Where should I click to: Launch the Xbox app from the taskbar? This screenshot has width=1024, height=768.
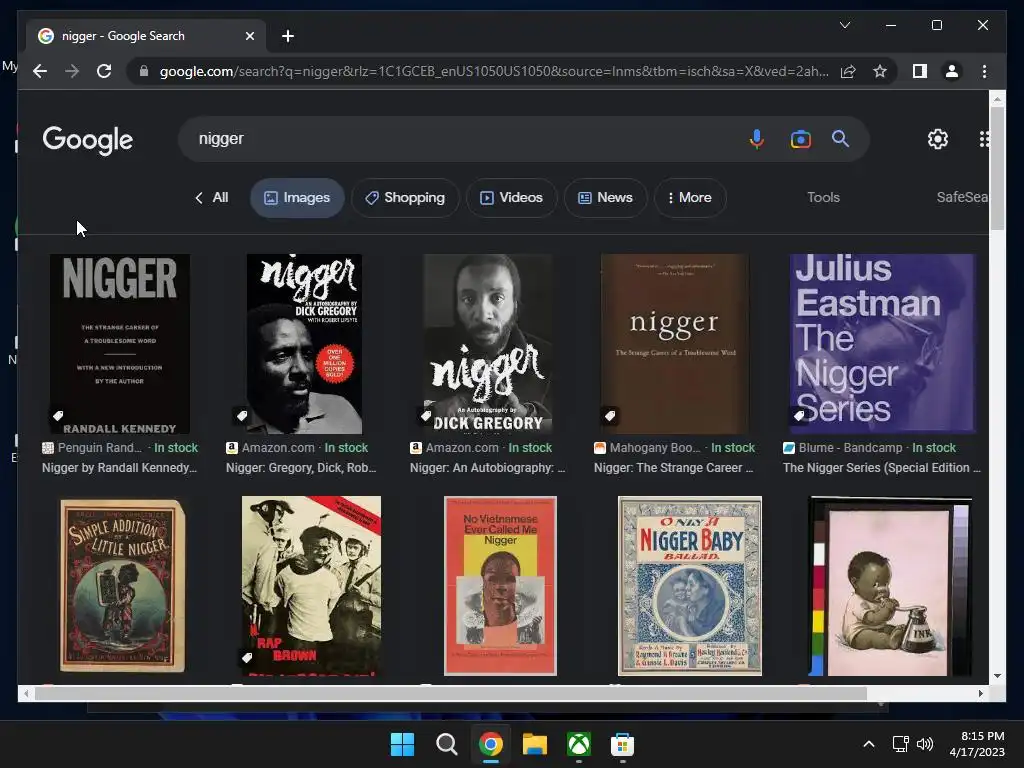[x=579, y=744]
